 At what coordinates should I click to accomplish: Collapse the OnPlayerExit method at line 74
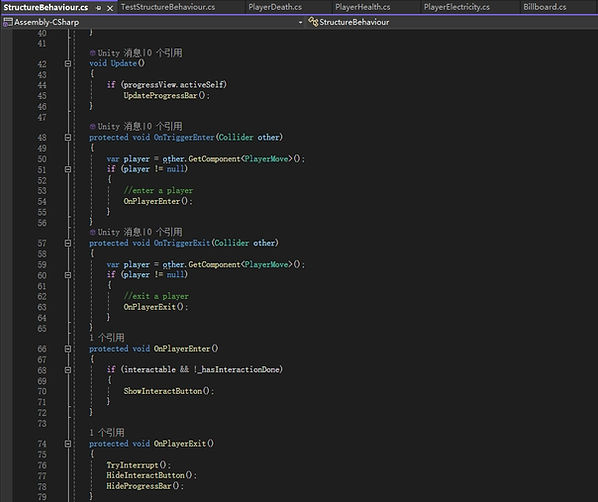pyautogui.click(x=68, y=444)
